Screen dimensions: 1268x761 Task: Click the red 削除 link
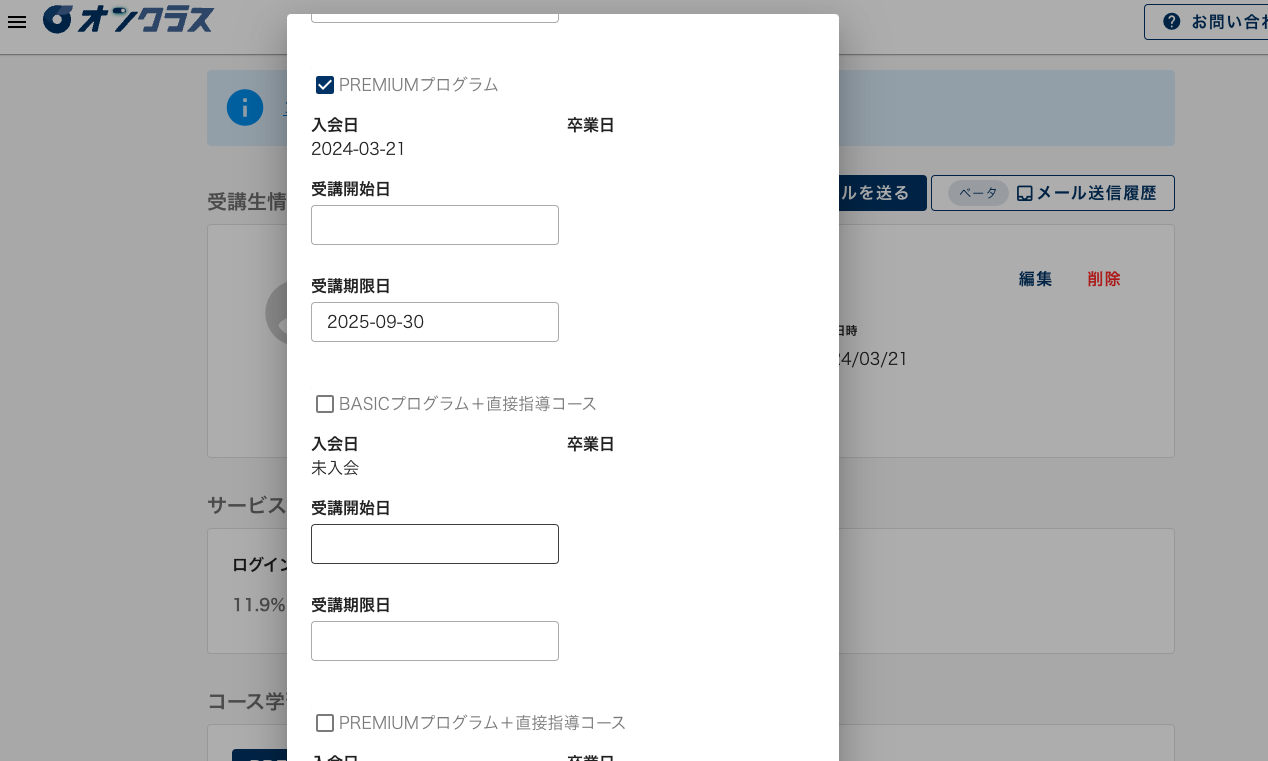(x=1103, y=279)
